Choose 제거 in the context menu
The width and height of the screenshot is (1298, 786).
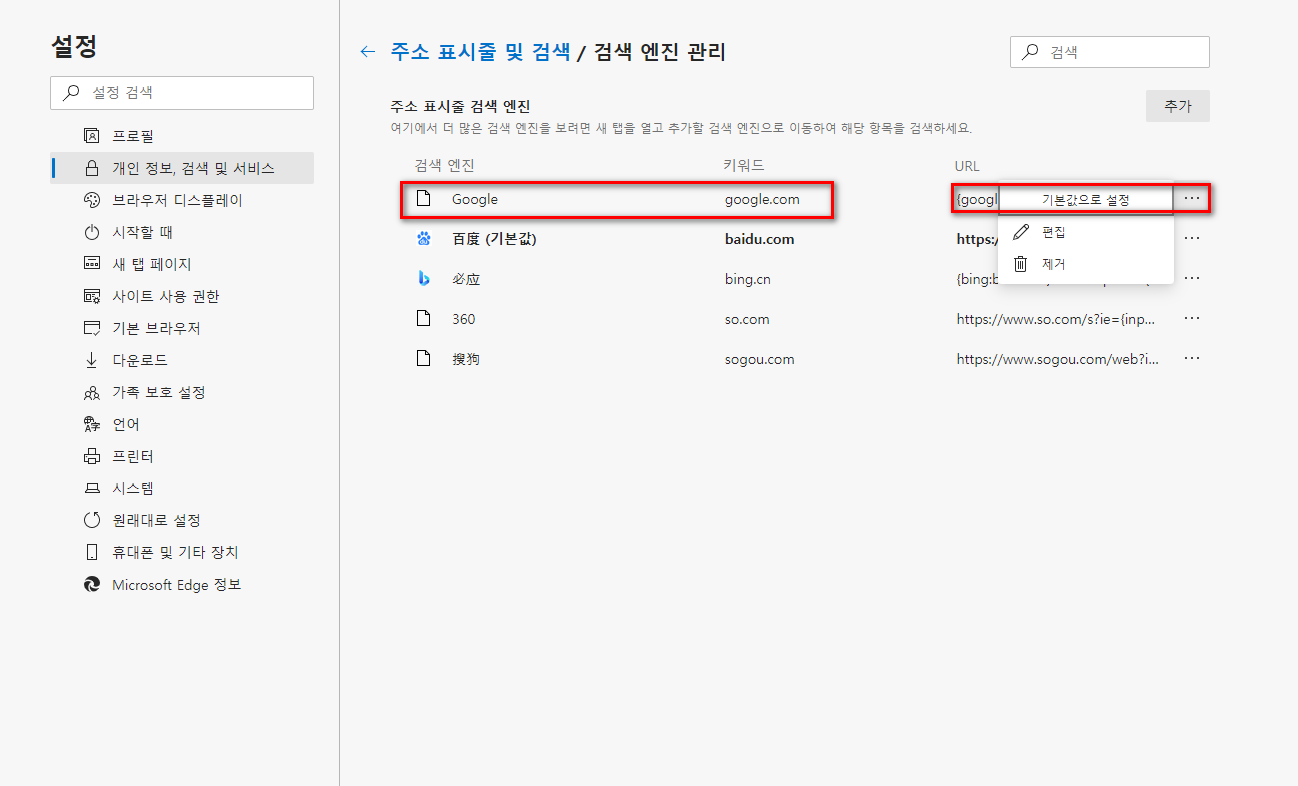[x=1086, y=264]
